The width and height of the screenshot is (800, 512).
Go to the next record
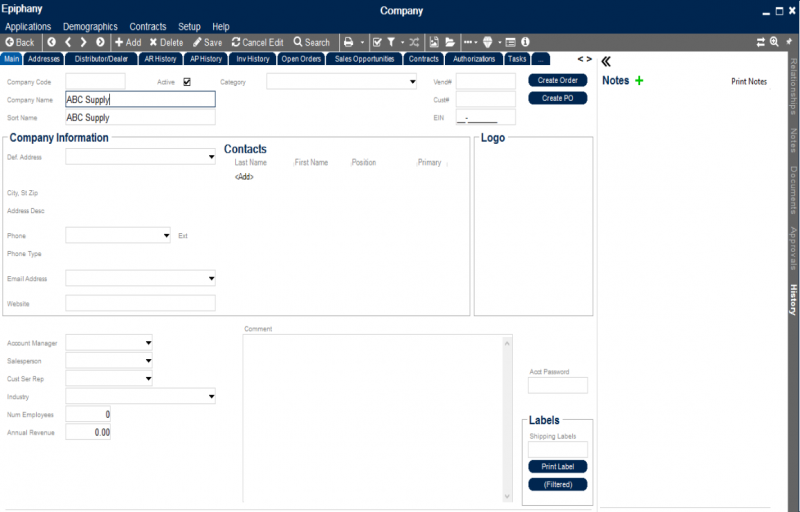[84, 42]
